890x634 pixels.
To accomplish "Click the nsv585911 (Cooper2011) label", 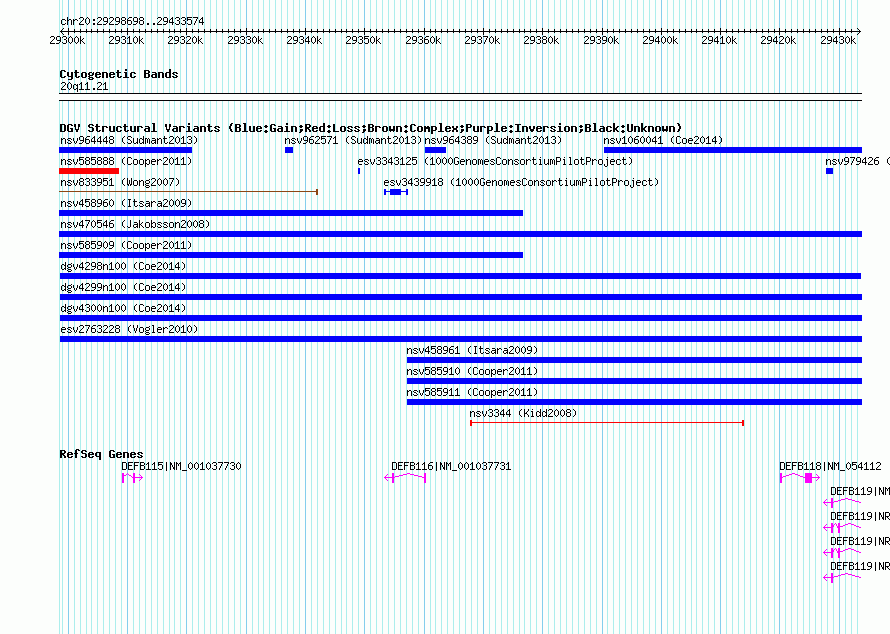I will tap(472, 392).
